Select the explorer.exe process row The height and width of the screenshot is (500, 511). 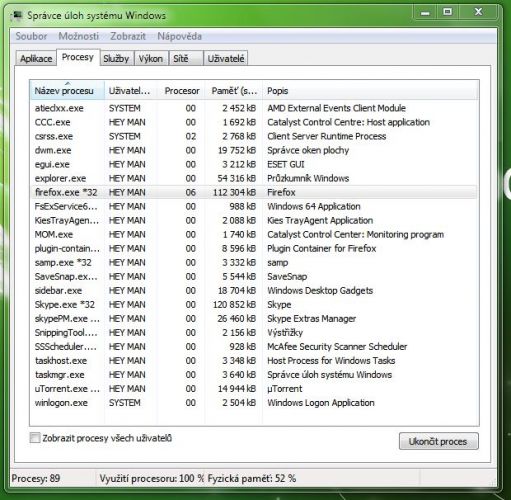(x=254, y=178)
